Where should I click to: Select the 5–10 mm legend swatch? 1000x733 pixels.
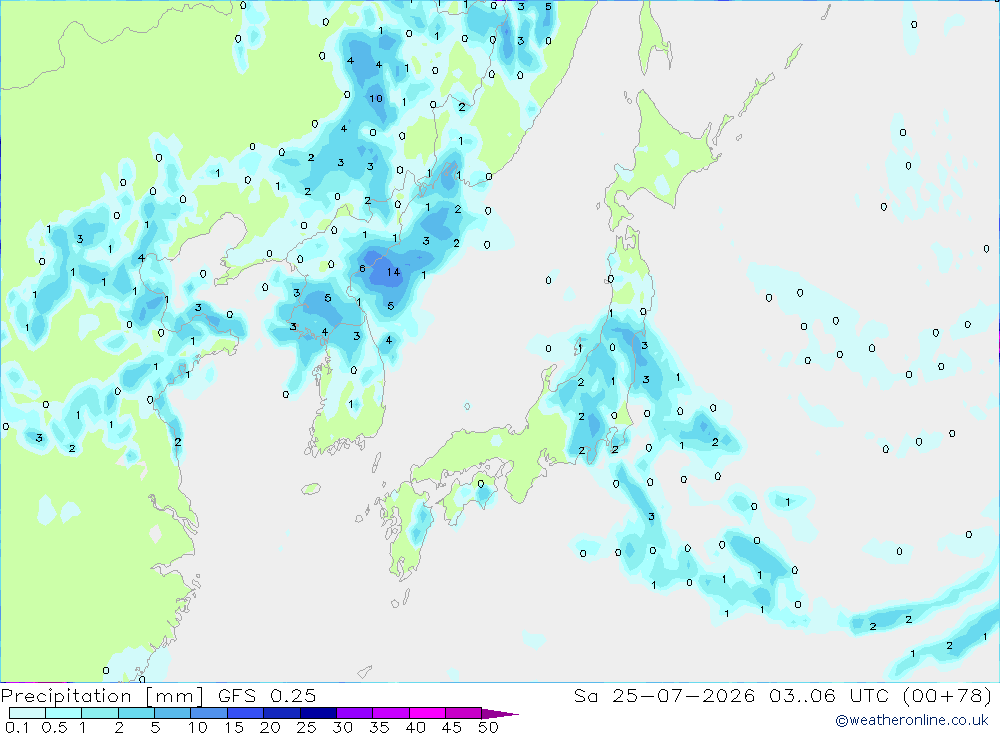pyautogui.click(x=173, y=713)
